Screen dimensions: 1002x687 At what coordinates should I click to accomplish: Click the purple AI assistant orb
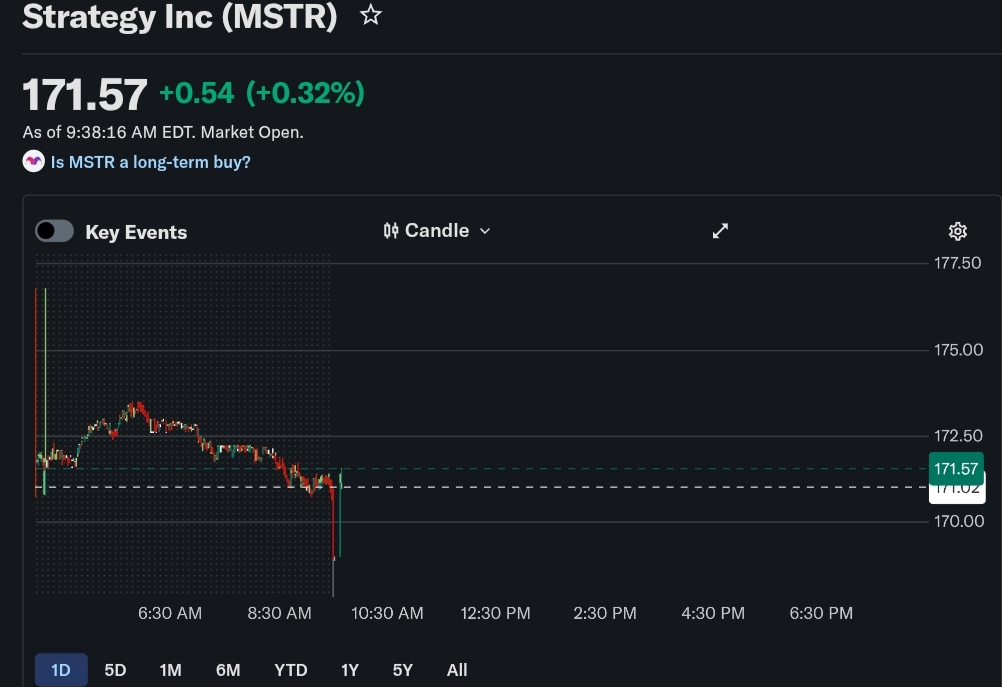pos(33,161)
